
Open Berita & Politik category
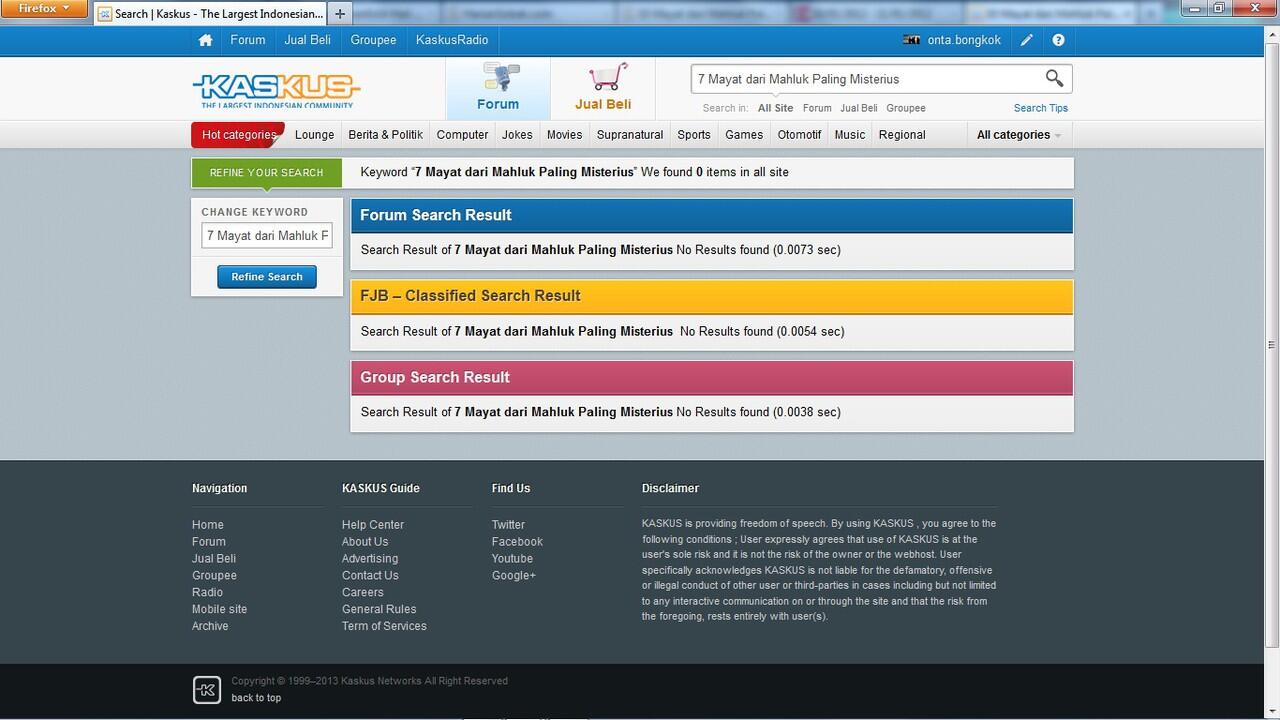(386, 135)
